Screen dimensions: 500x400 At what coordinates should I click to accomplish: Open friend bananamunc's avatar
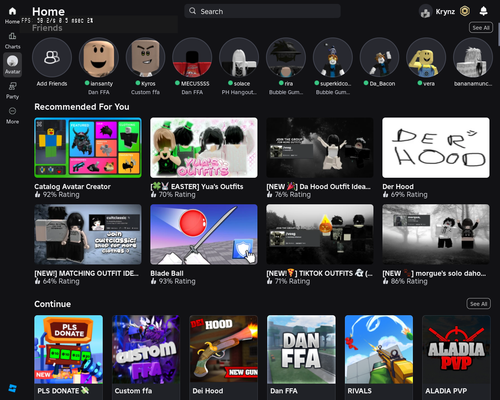[473, 57]
